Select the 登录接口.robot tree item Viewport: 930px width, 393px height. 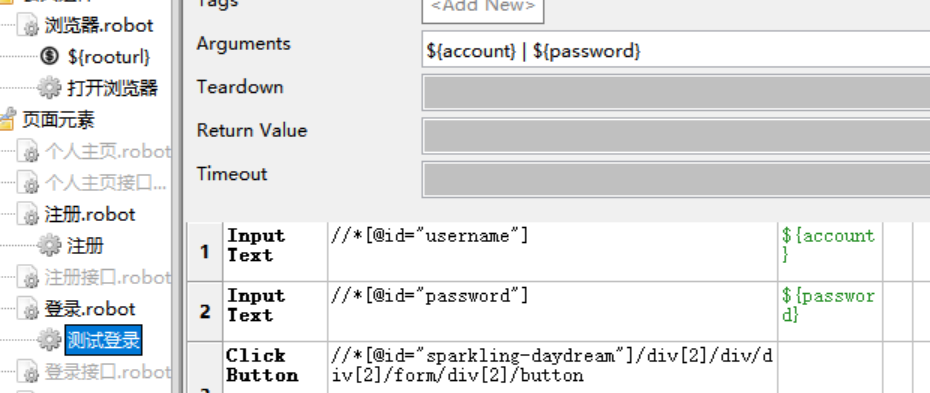click(x=108, y=372)
